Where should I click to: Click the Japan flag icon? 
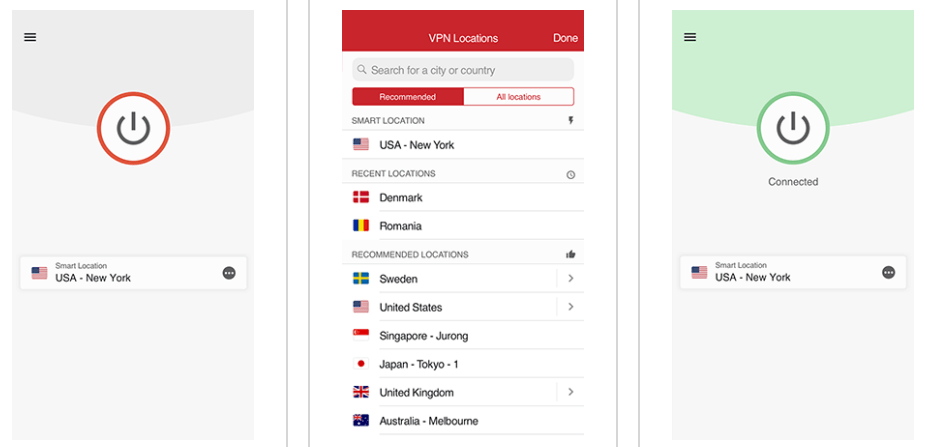pyautogui.click(x=361, y=364)
